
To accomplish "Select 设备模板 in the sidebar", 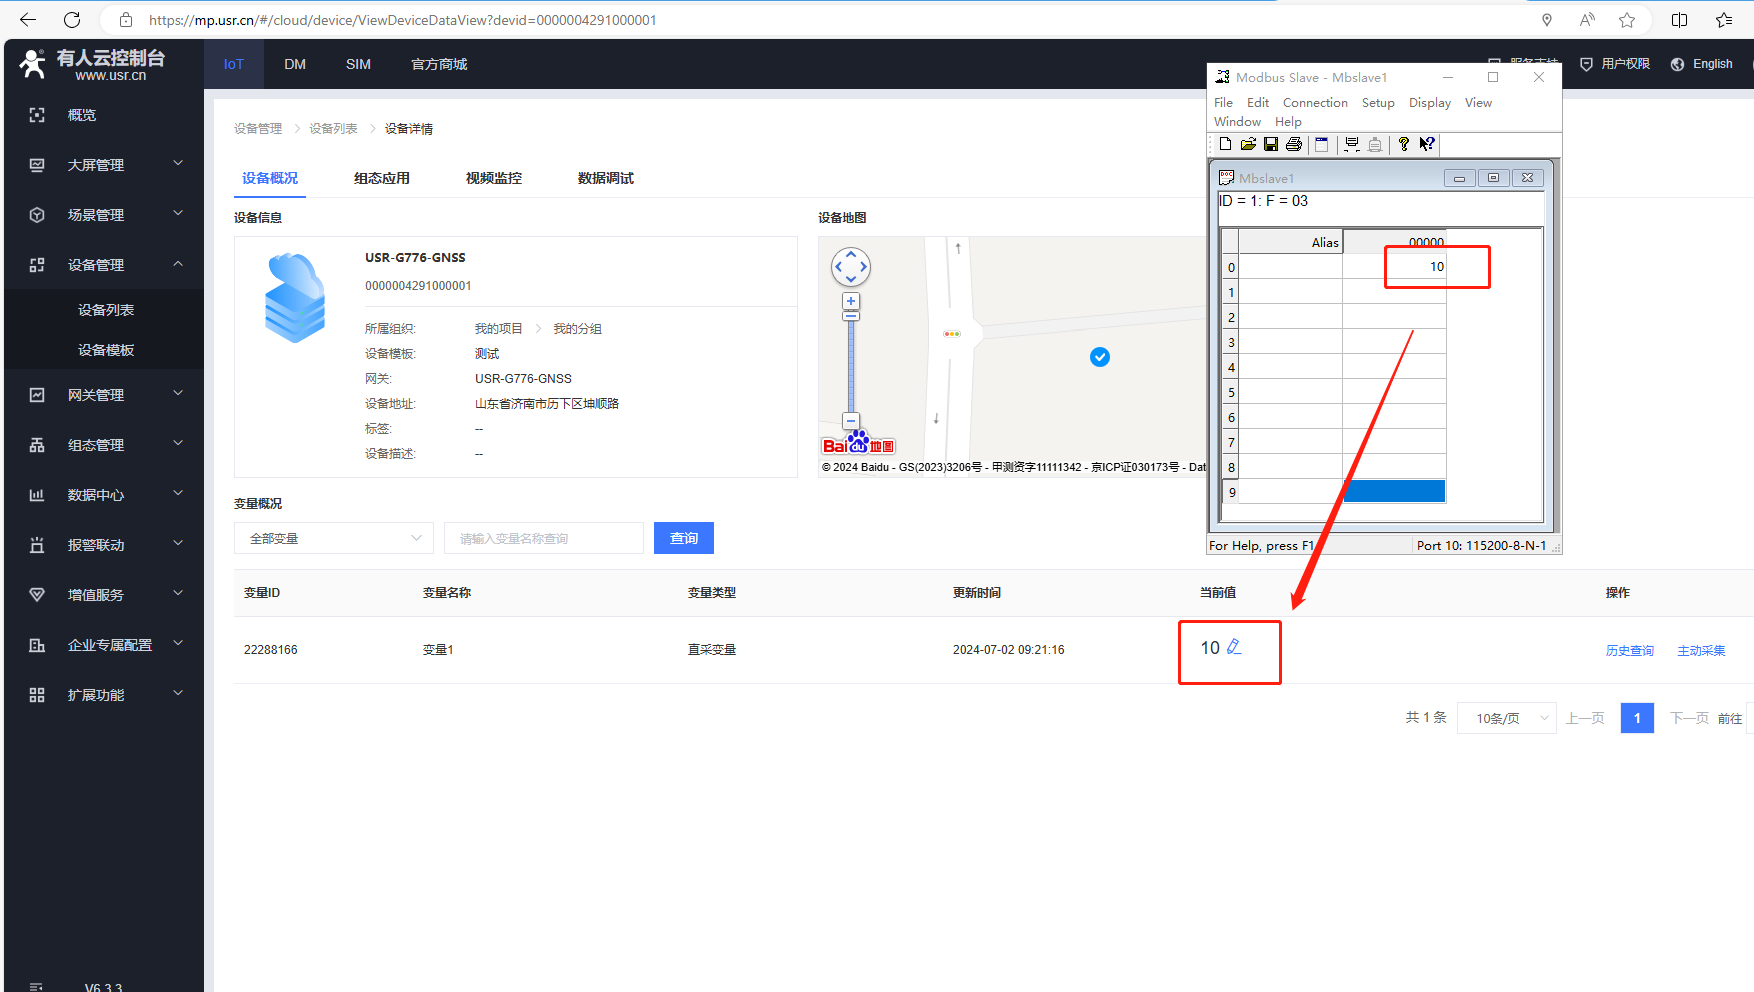I will (x=106, y=350).
